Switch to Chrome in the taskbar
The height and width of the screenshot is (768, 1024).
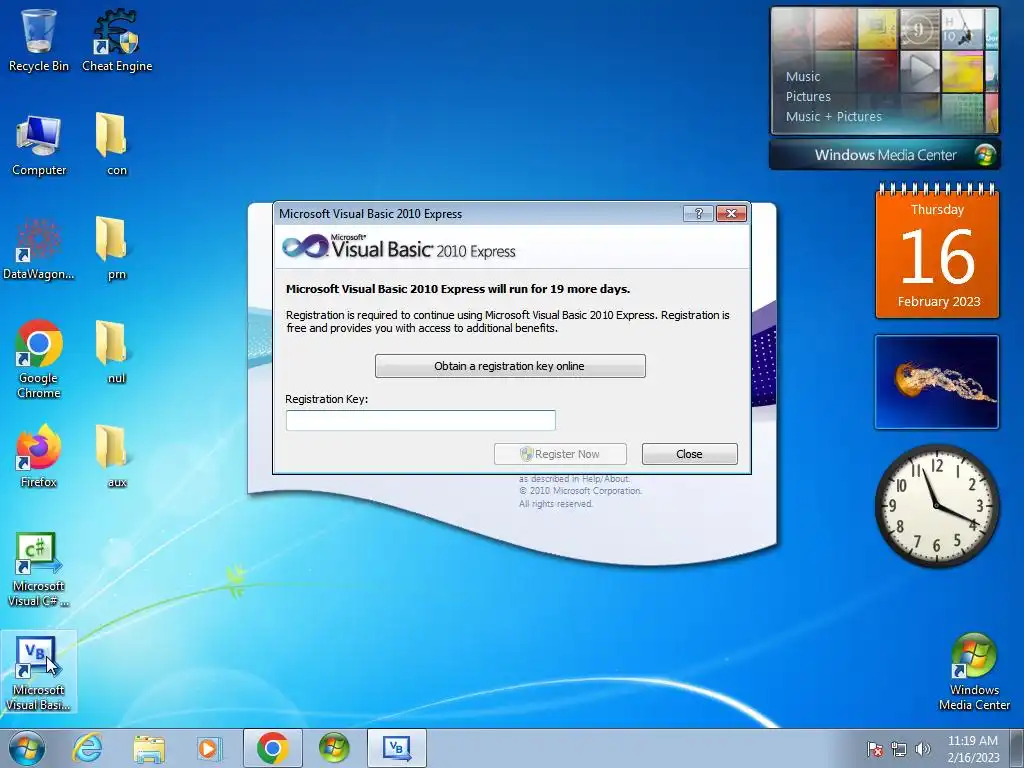coord(272,748)
